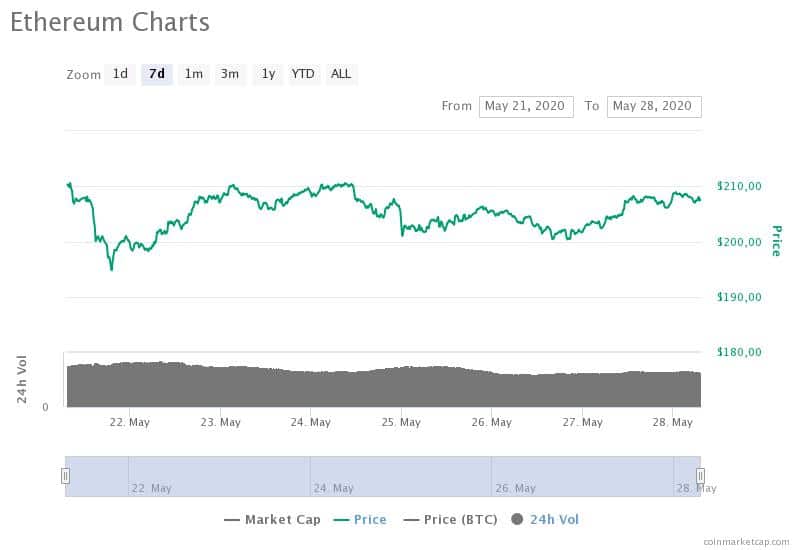The width and height of the screenshot is (800, 550).
Task: Click the 24h volume bar area
Action: tap(384, 385)
